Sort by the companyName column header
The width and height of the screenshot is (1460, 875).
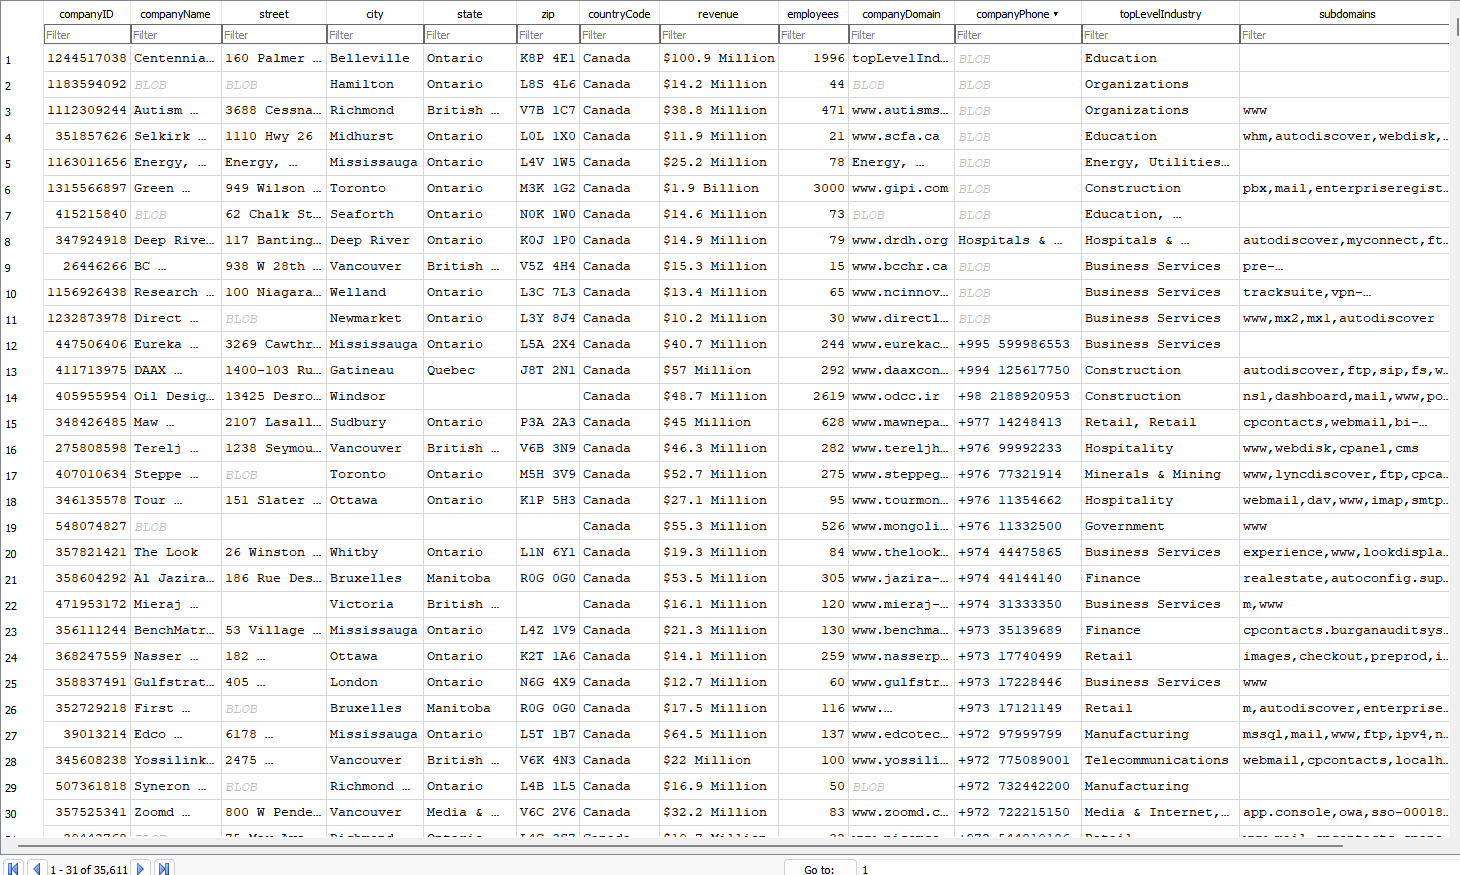176,14
